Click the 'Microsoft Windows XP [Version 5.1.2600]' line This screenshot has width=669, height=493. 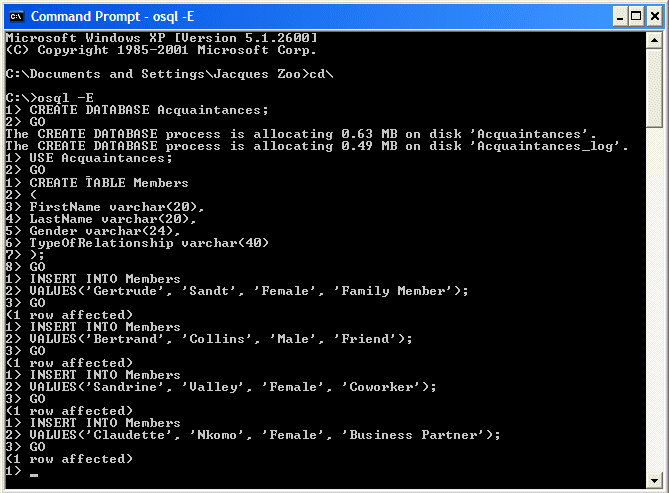coord(162,38)
